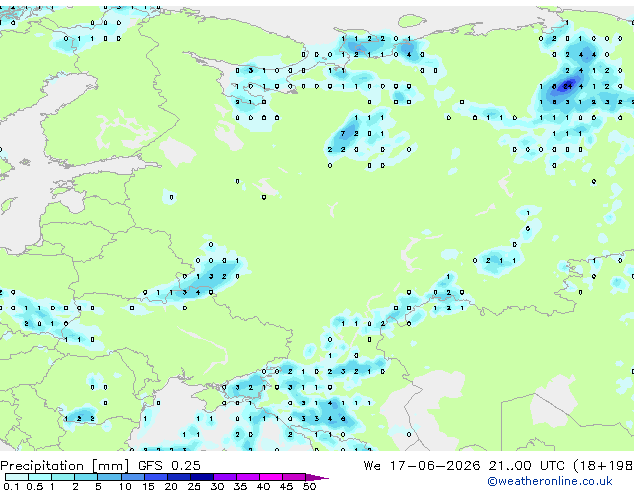Select the 10–15 mm legend swatch
634x490 pixels.
(x=132, y=477)
